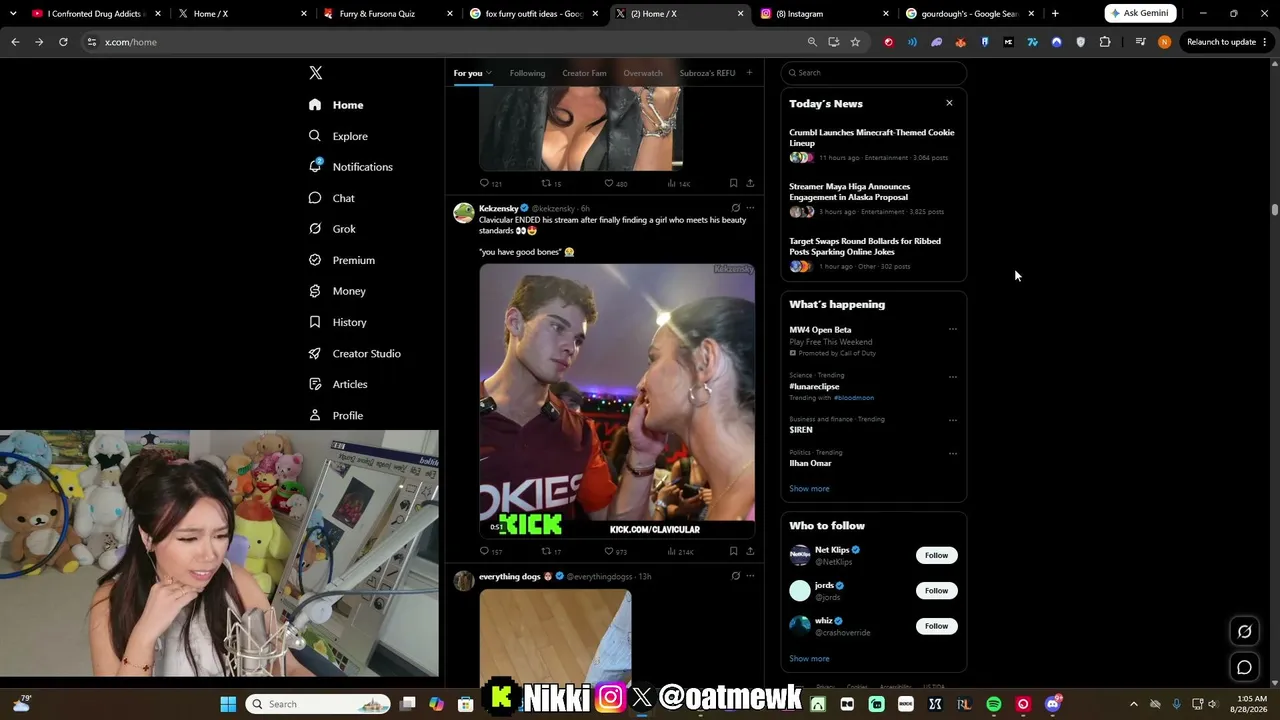Open Chat in the sidebar
The image size is (1280, 720).
pos(332,198)
